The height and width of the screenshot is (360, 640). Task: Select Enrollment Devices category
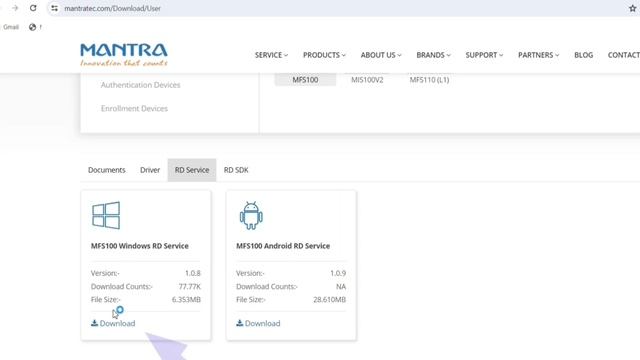(134, 109)
